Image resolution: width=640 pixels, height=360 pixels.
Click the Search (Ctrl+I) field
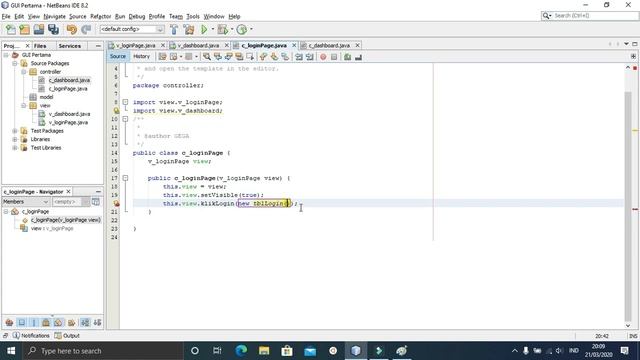click(x=589, y=16)
